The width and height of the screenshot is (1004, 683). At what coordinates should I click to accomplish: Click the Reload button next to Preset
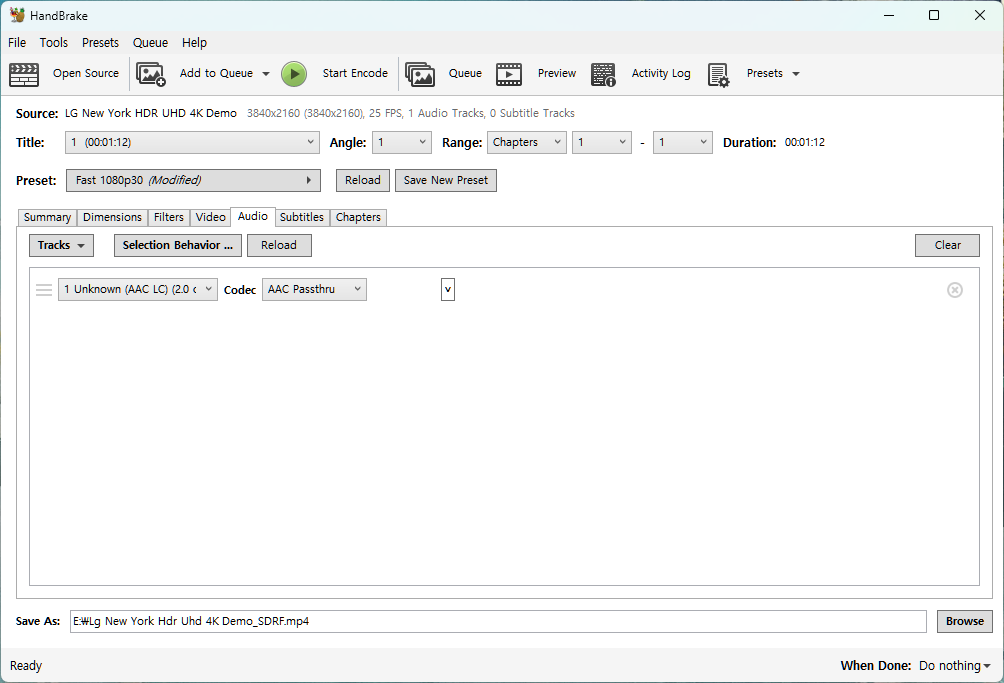coord(363,181)
